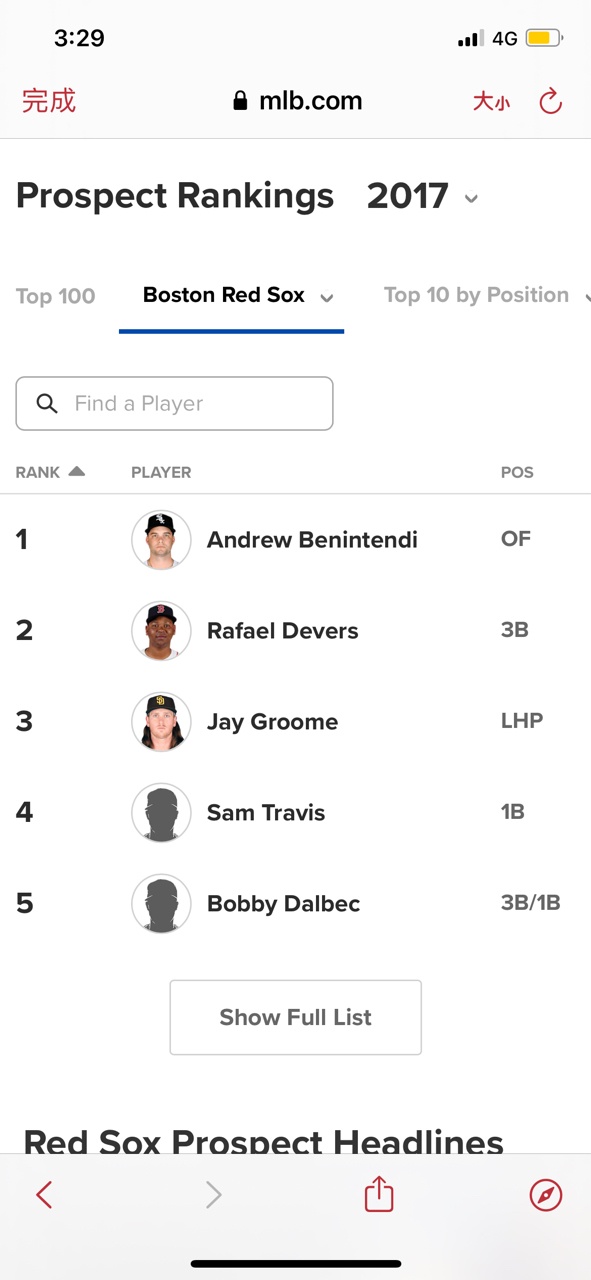Tap the mlb.com address bar
This screenshot has width=591, height=1280.
(297, 101)
